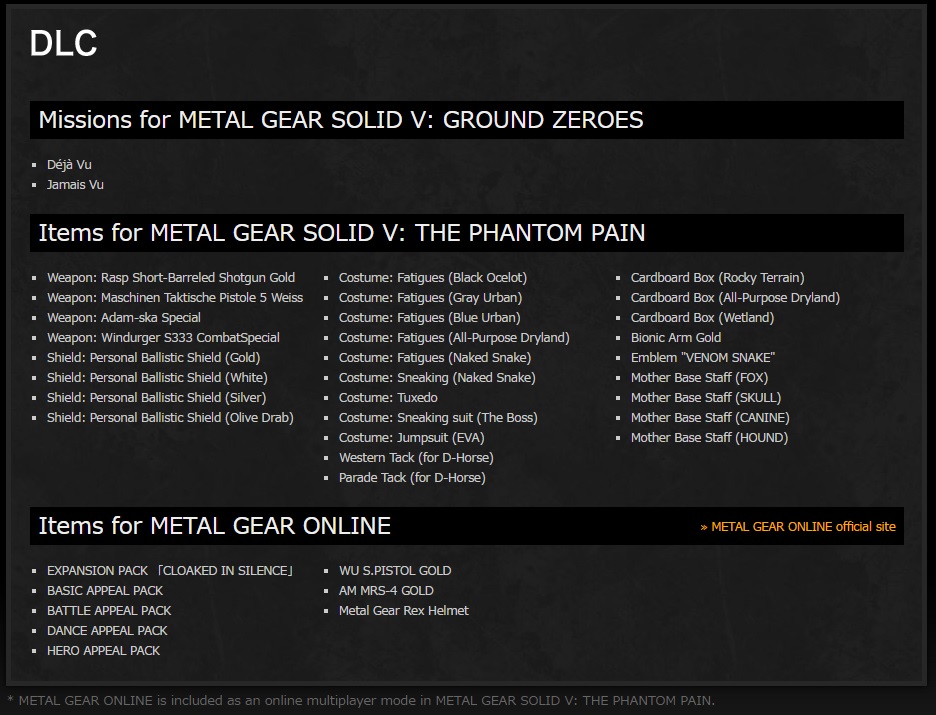The height and width of the screenshot is (715, 936).
Task: Select Emblem "VENOM SNAKE" item
Action: tap(703, 358)
